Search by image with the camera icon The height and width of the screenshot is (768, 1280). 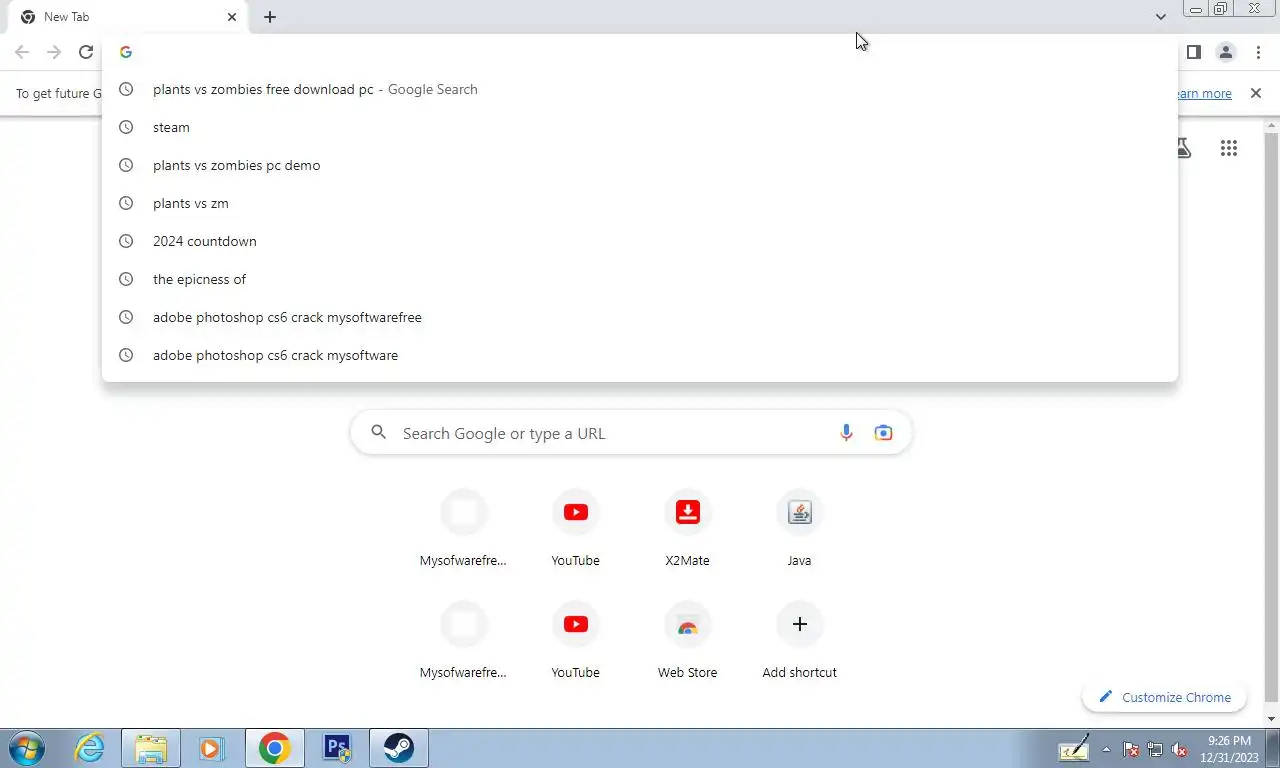883,433
